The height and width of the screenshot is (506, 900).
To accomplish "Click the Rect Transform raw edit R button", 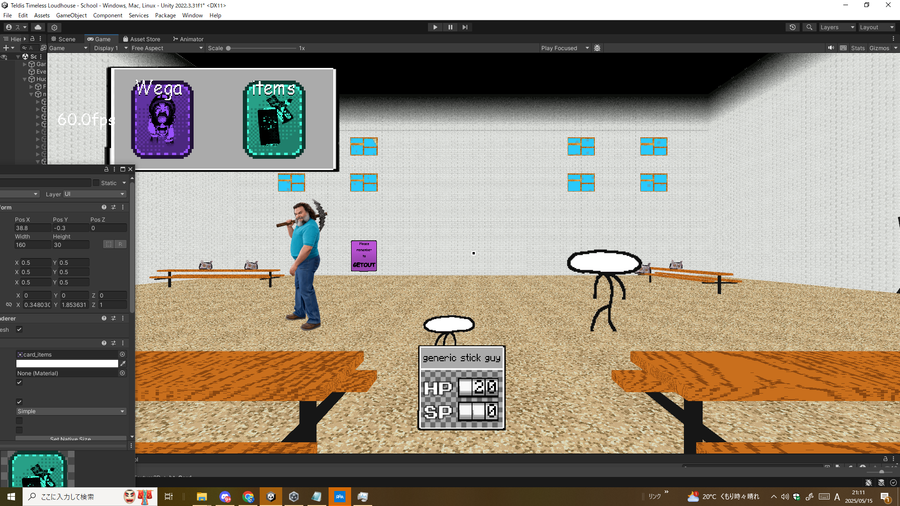I will [120, 244].
